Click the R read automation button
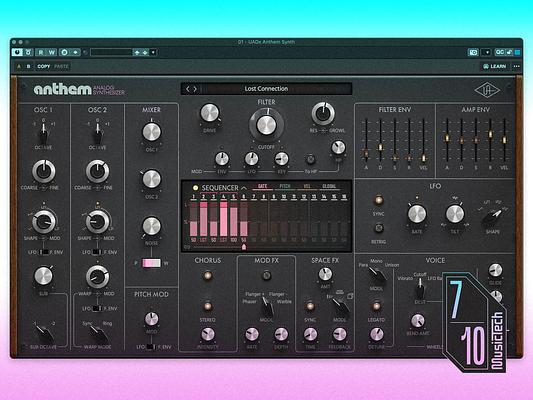533x400 pixels. tap(41, 52)
